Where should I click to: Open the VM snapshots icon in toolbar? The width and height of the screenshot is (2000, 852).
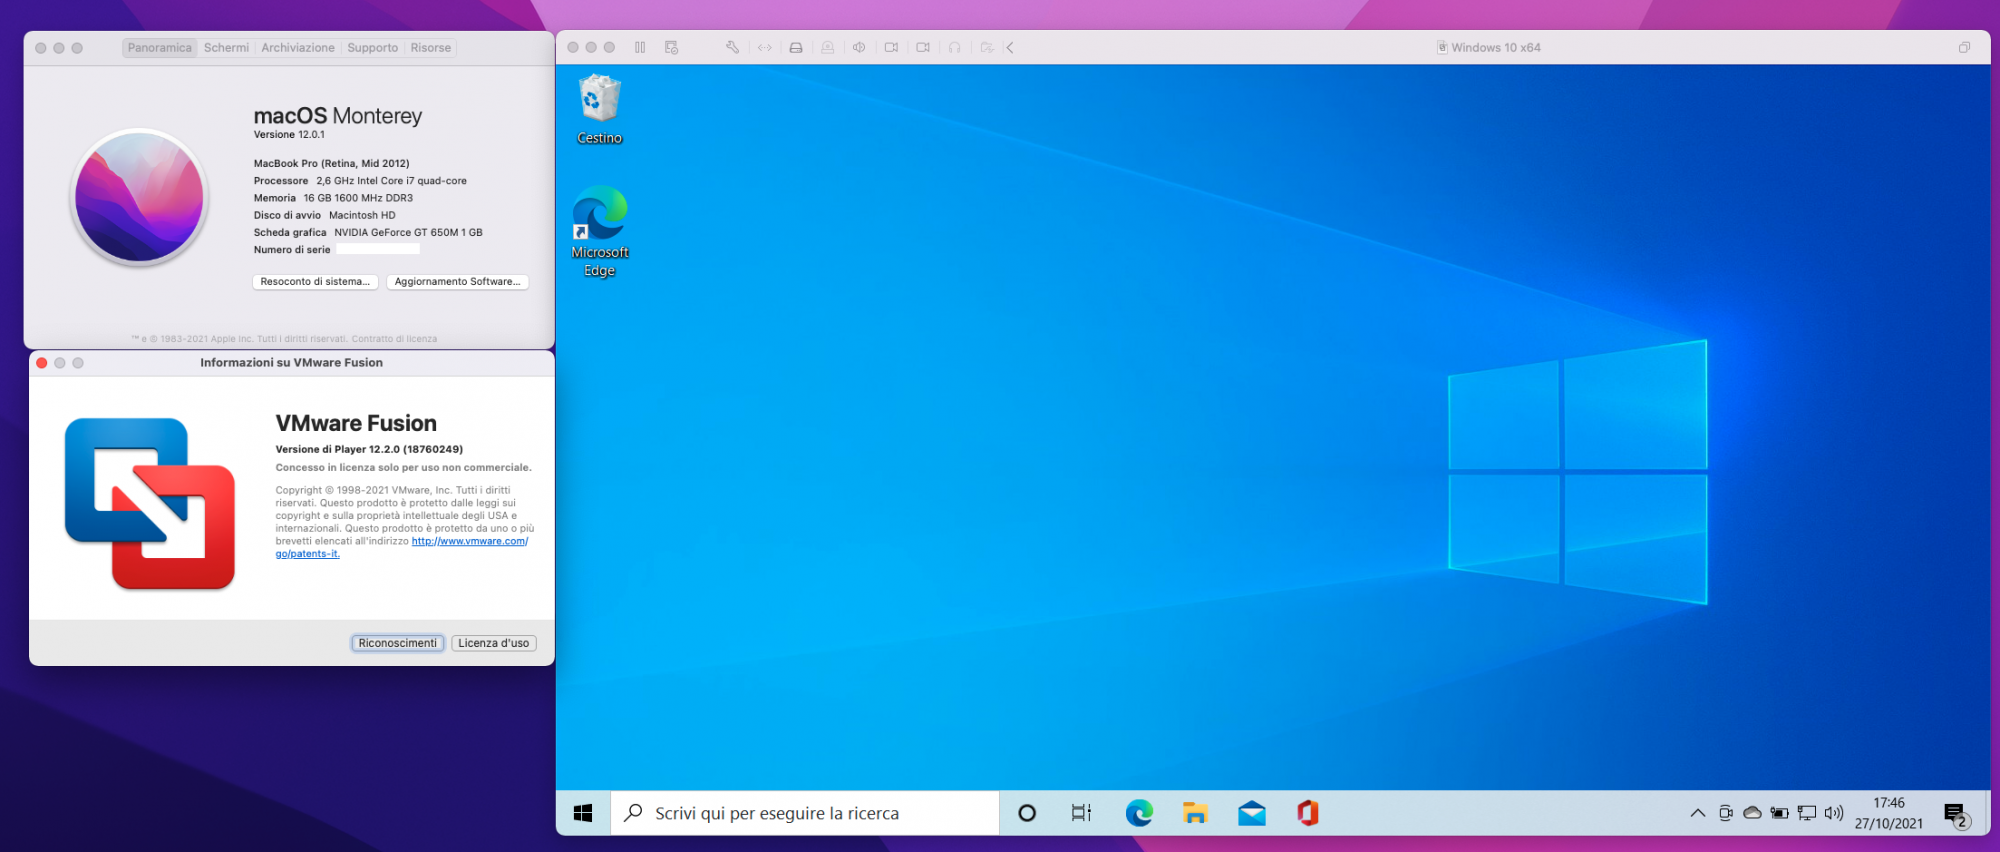tap(671, 48)
